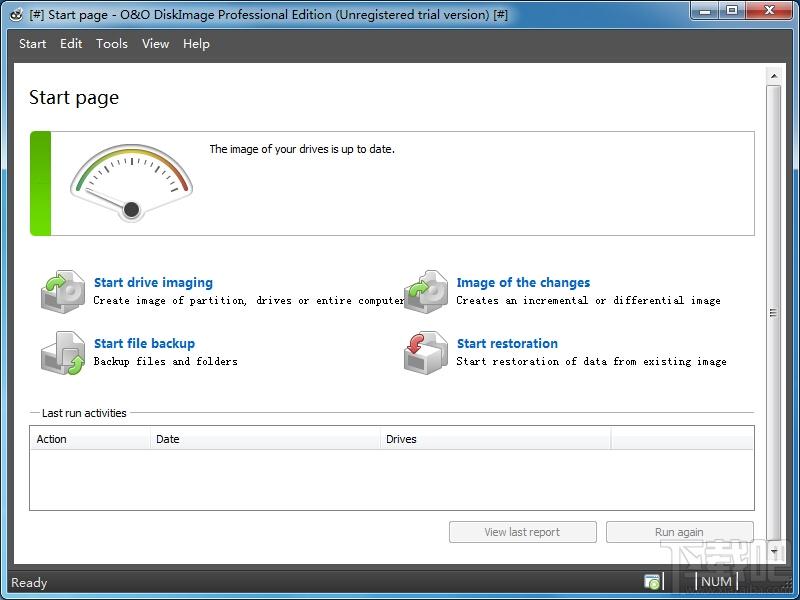This screenshot has height=600, width=800.
Task: Open the Tools menu
Action: click(112, 44)
